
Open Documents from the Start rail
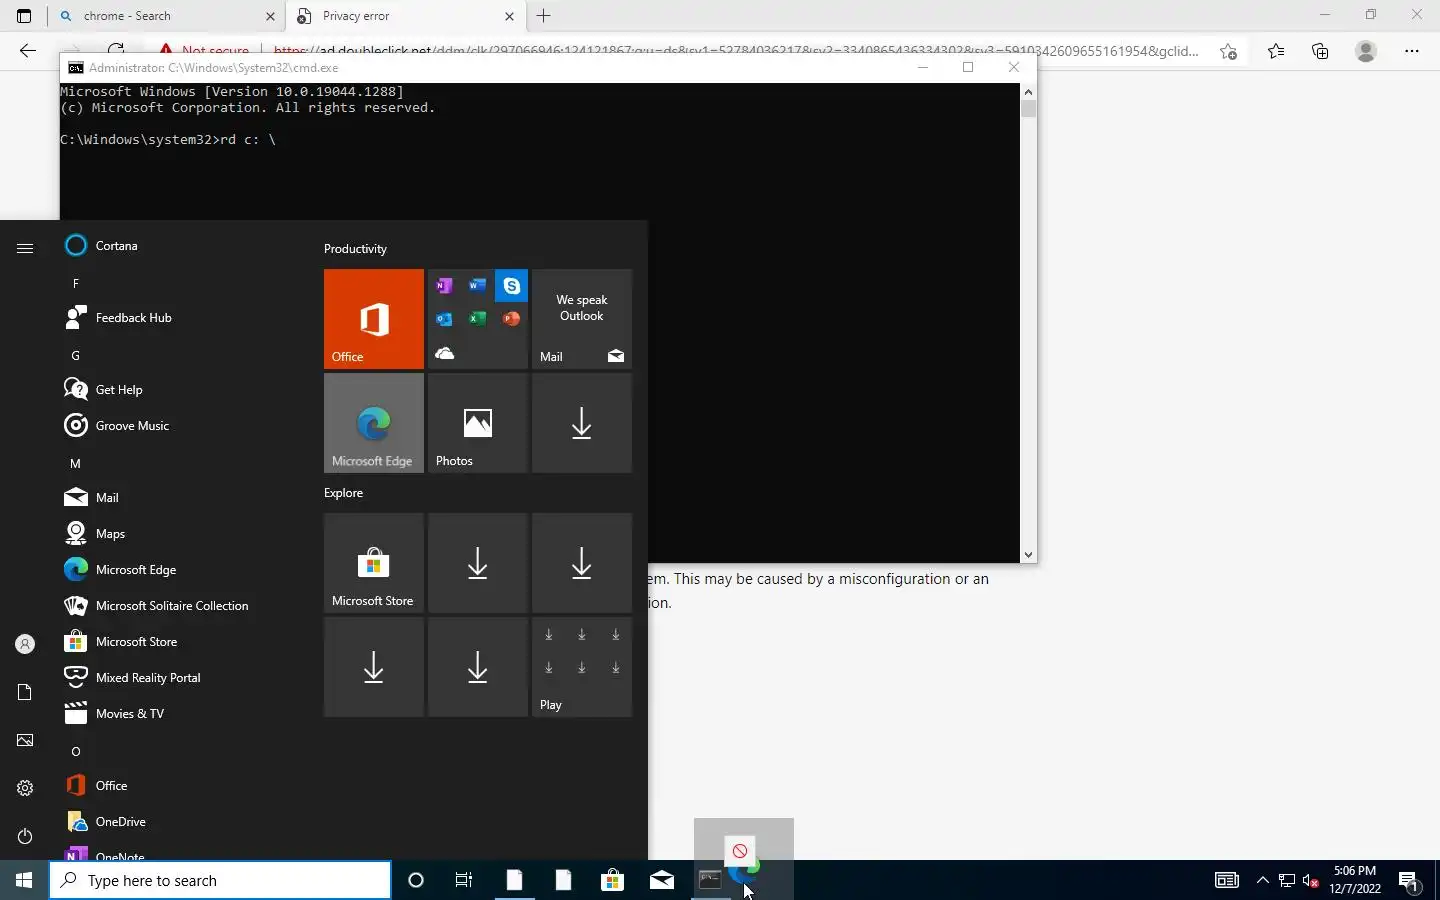pyautogui.click(x=25, y=693)
